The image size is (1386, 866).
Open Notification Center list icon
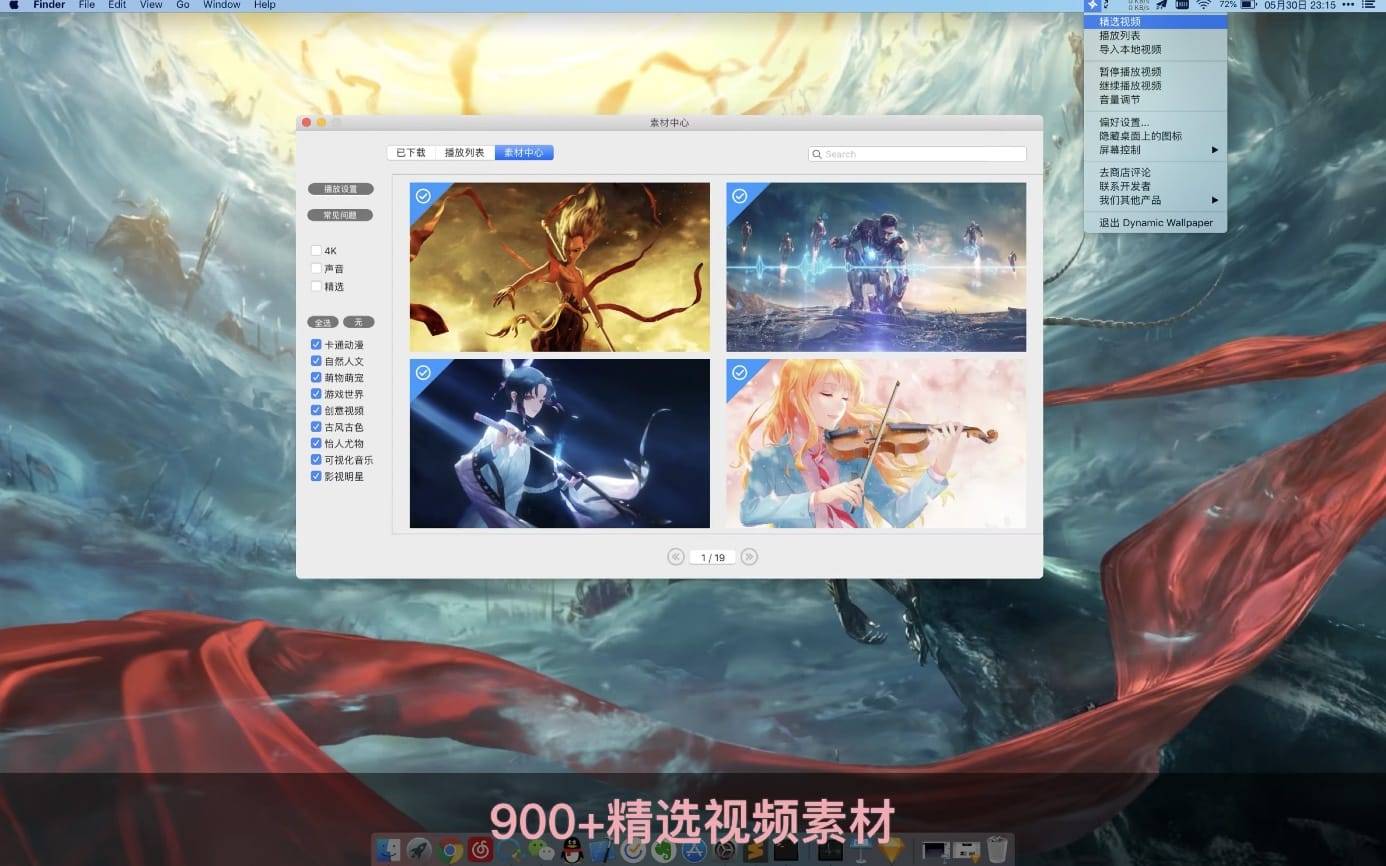click(1369, 5)
